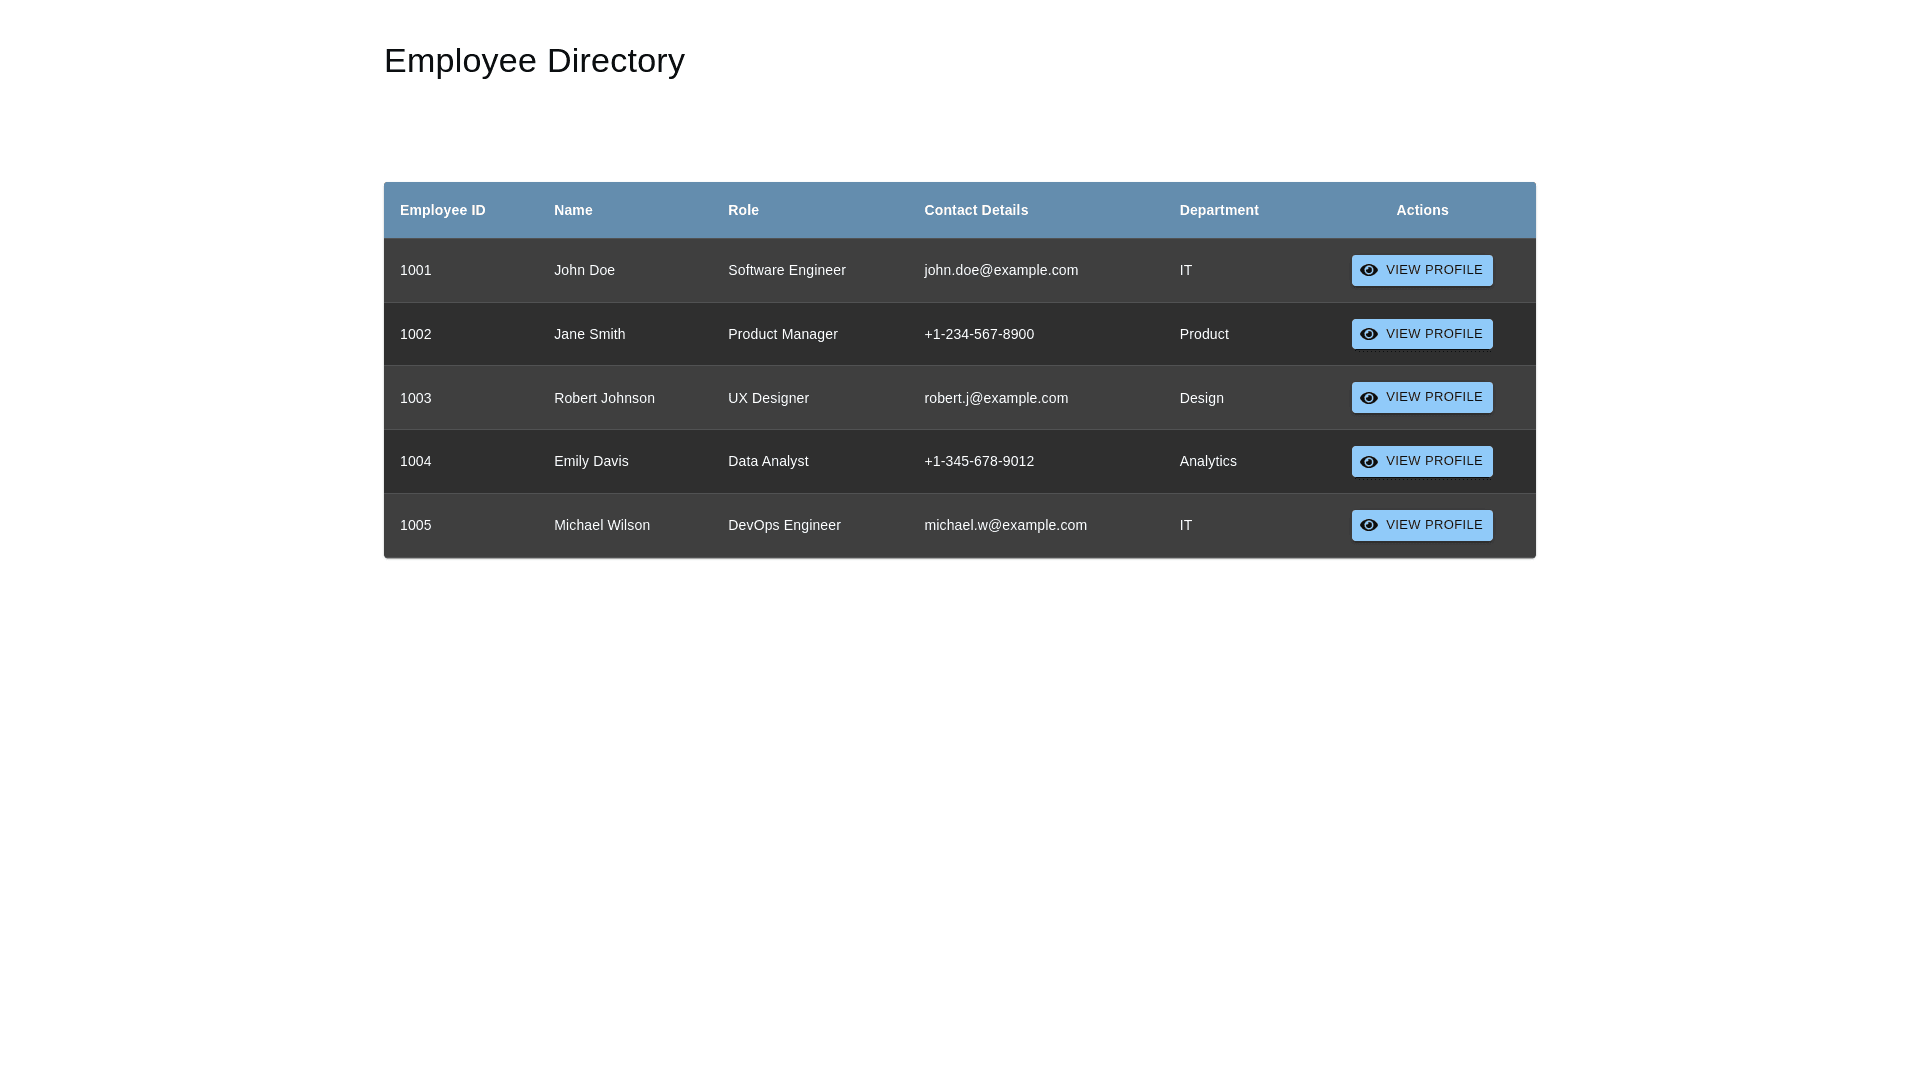The image size is (1920, 1080).
Task: Open the View Profile button for employee 1002
Action: 1422,334
